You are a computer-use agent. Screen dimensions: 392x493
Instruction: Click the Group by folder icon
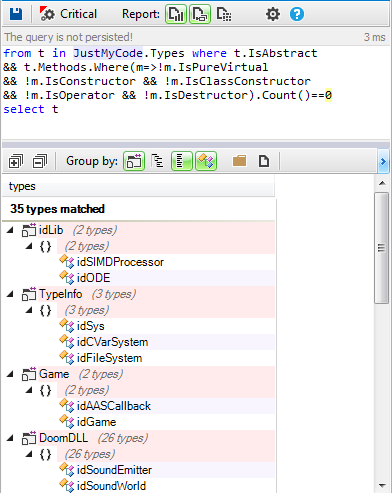point(239,161)
